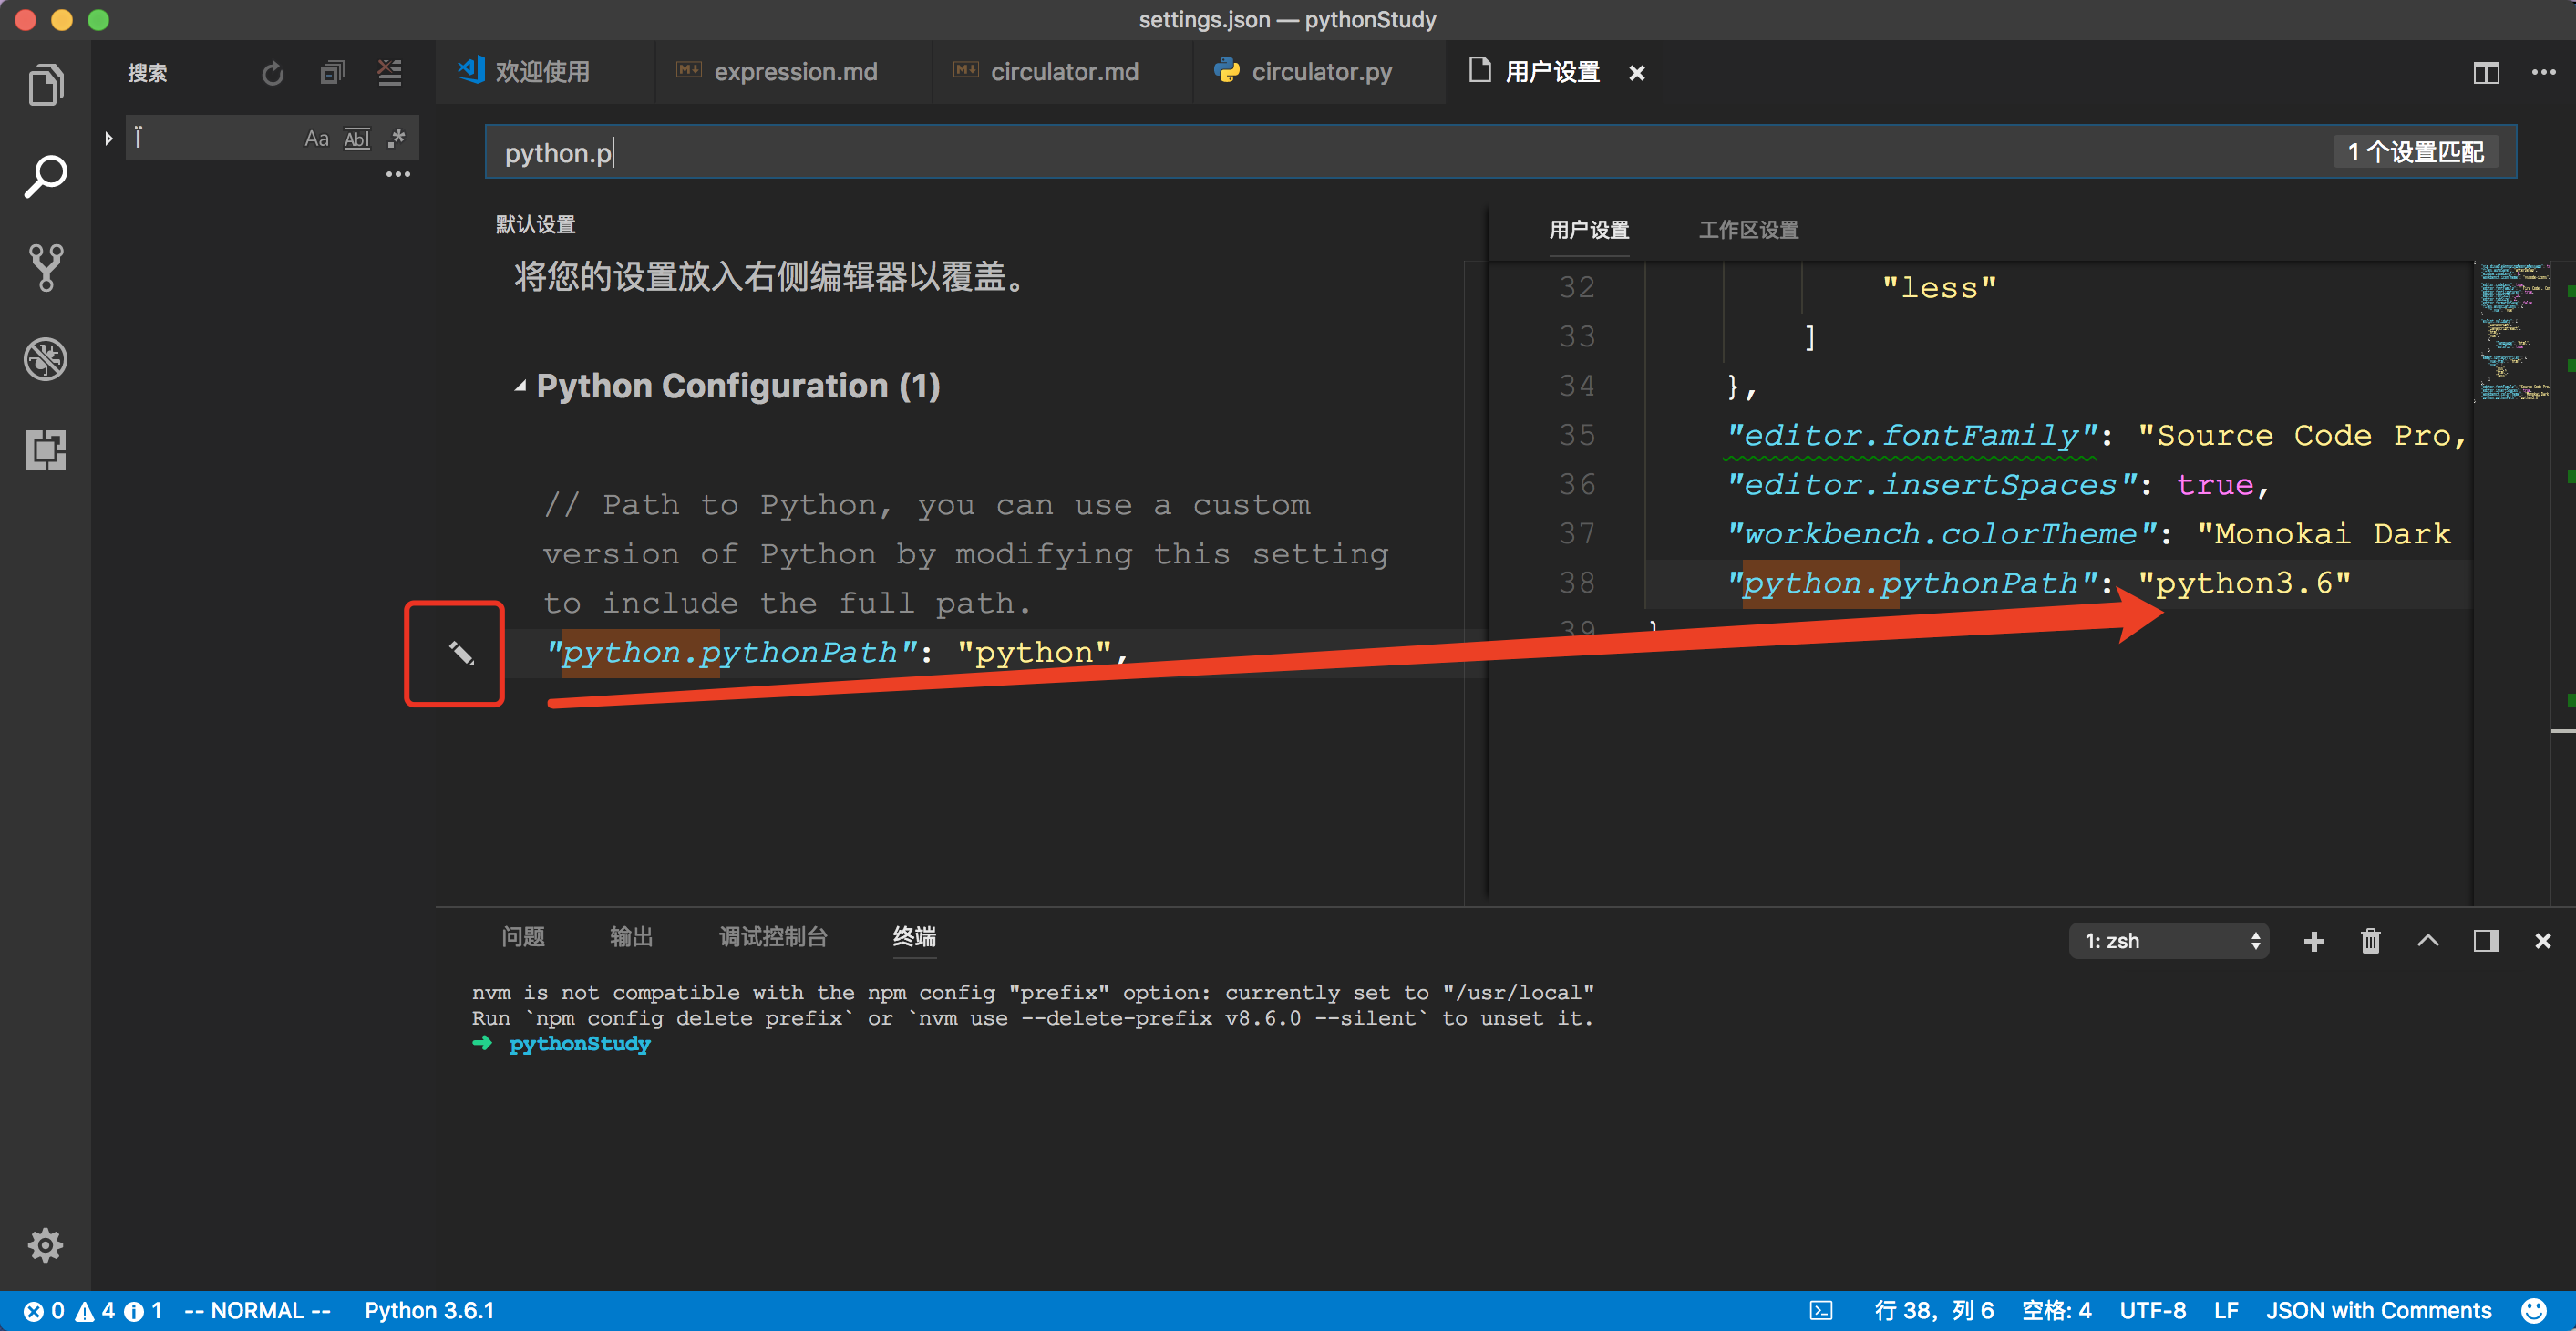This screenshot has height=1331, width=2576.
Task: Open the Debug view in the activity bar
Action: (x=45, y=359)
